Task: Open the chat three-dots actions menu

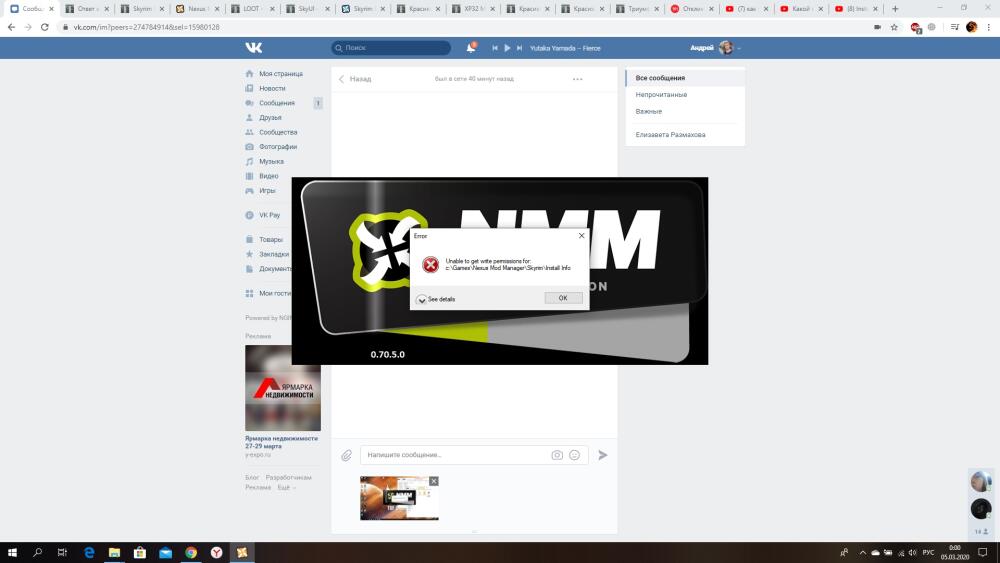Action: pyautogui.click(x=577, y=79)
